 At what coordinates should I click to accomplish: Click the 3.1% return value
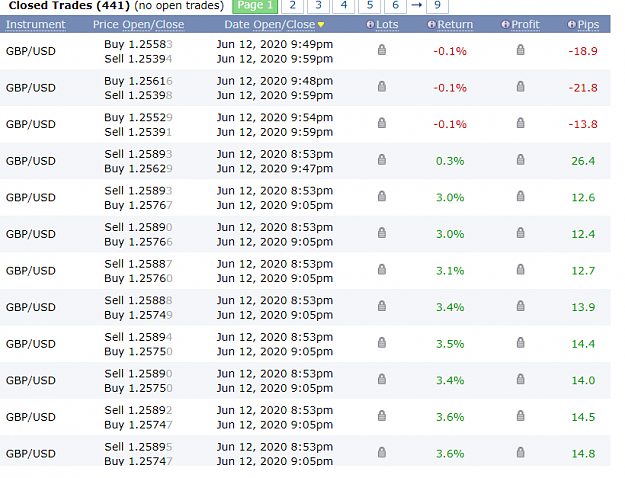450,271
